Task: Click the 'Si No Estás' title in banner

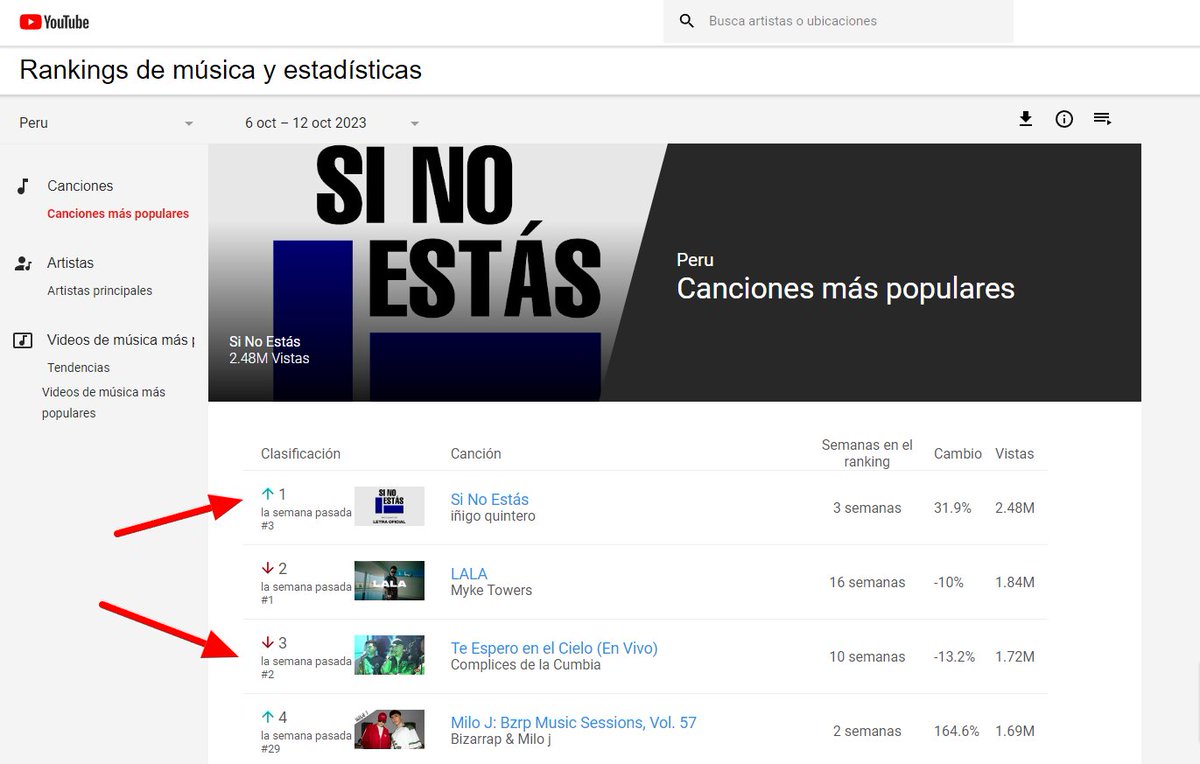Action: (x=265, y=341)
